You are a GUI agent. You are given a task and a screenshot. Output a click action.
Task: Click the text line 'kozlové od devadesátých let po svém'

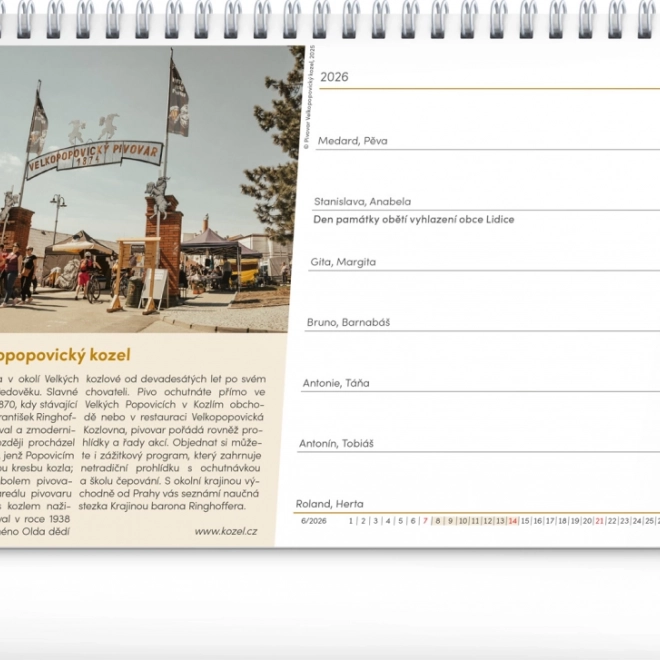[176, 379]
